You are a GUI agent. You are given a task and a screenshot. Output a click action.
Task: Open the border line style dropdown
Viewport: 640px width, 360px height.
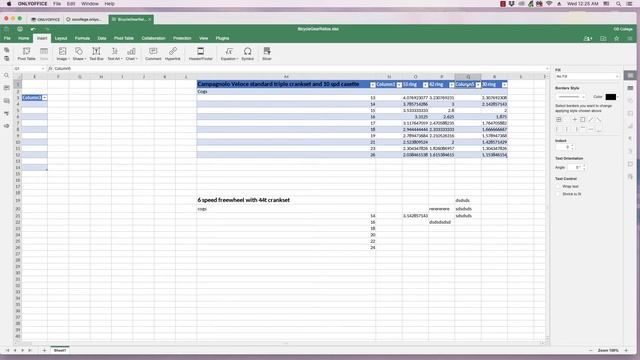(570, 97)
